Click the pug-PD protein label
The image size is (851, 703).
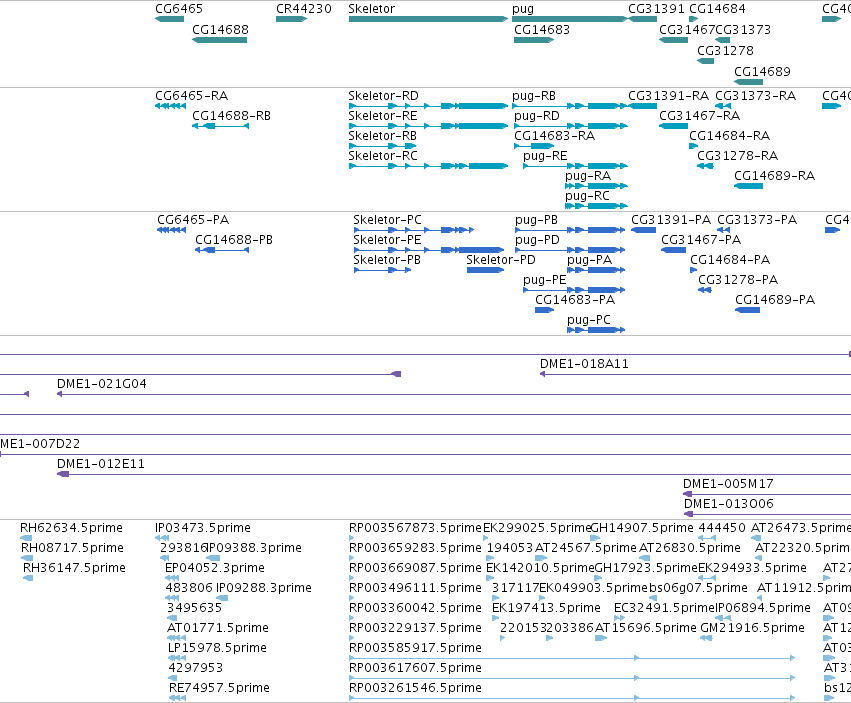[x=537, y=239]
